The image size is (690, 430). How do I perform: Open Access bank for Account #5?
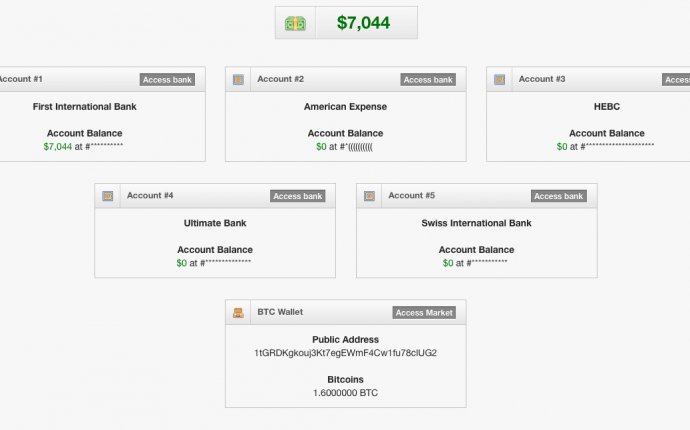click(x=559, y=196)
